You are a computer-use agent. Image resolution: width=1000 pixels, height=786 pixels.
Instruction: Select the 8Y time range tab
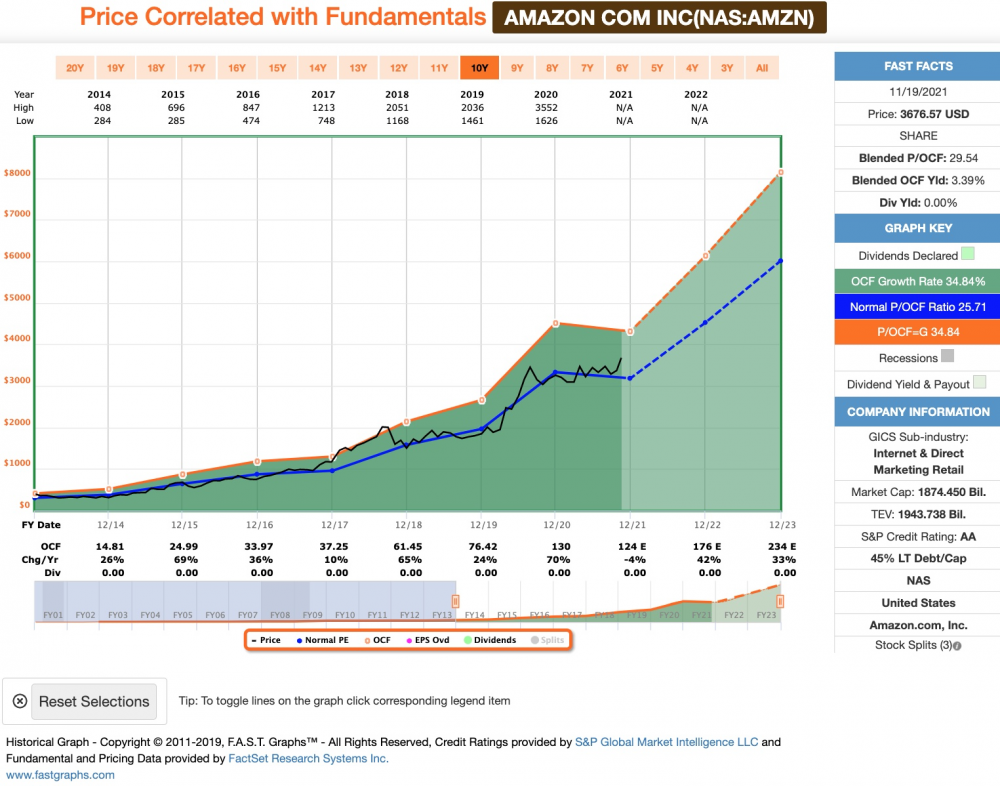coord(552,68)
